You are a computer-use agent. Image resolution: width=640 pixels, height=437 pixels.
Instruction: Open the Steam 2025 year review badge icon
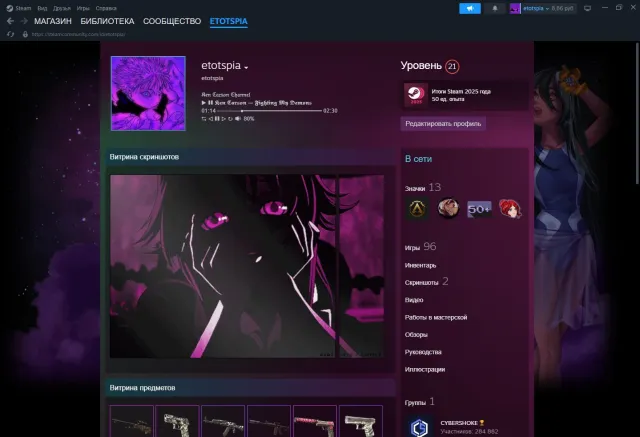(416, 95)
